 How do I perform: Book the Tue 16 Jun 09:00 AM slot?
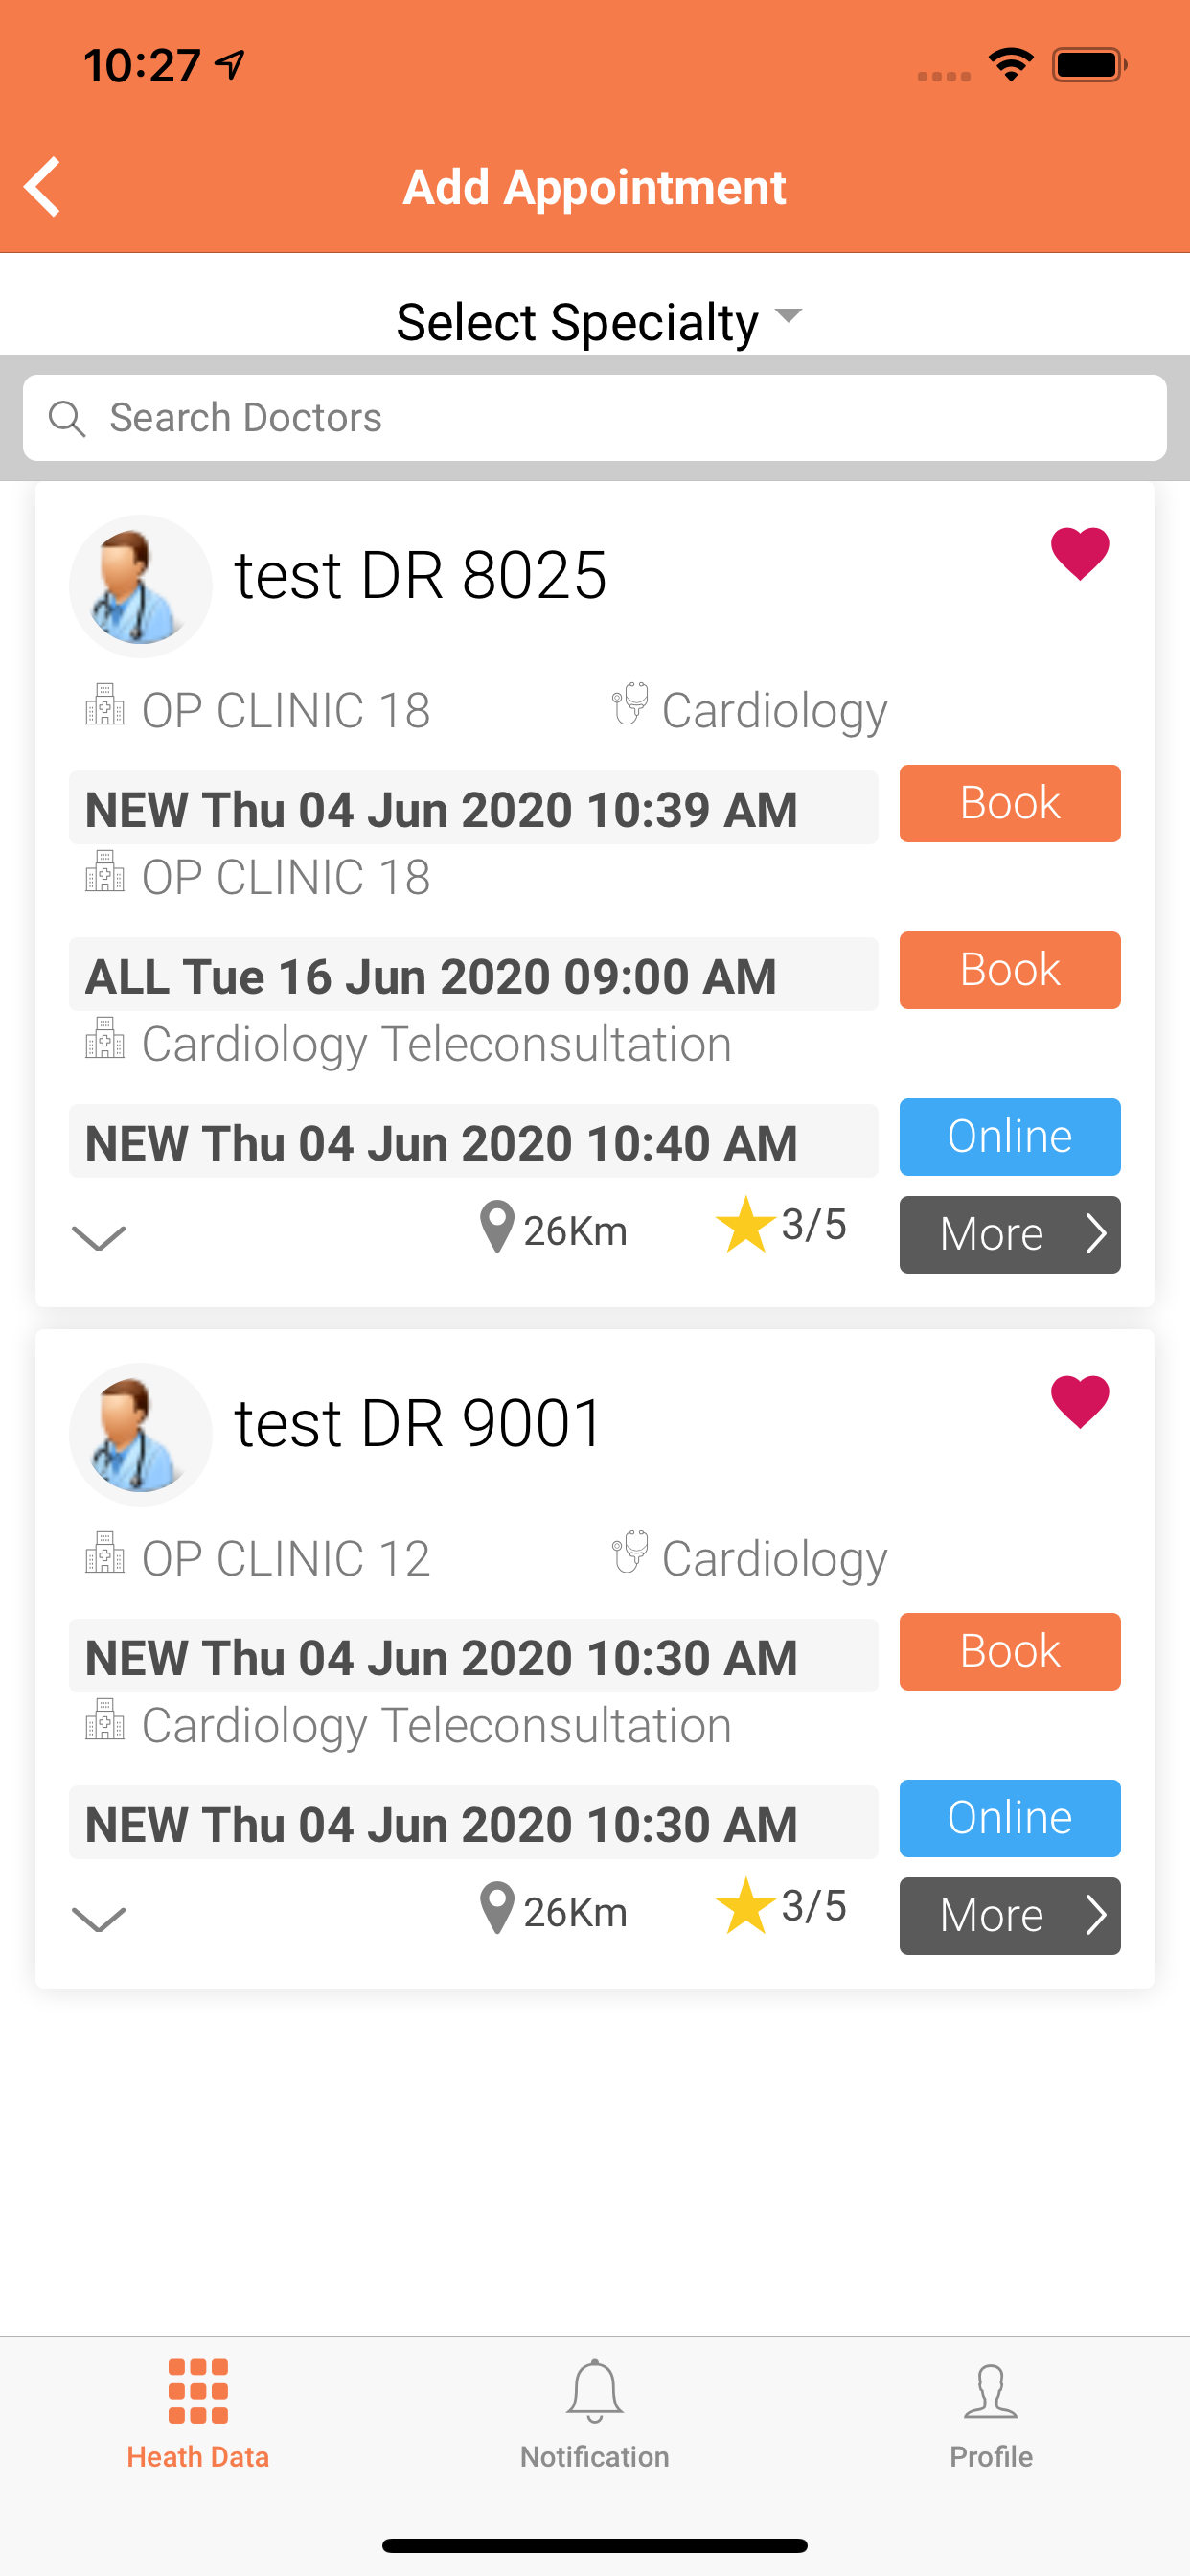point(1010,970)
